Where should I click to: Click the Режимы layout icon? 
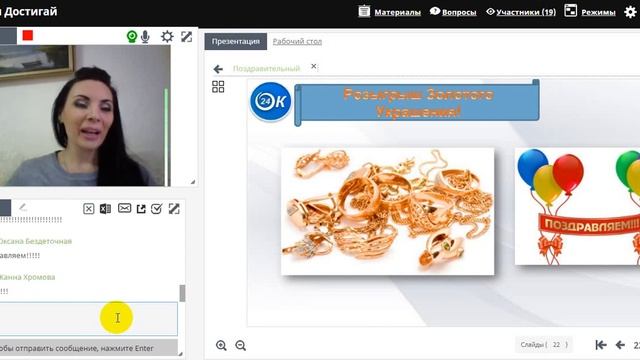[x=570, y=11]
